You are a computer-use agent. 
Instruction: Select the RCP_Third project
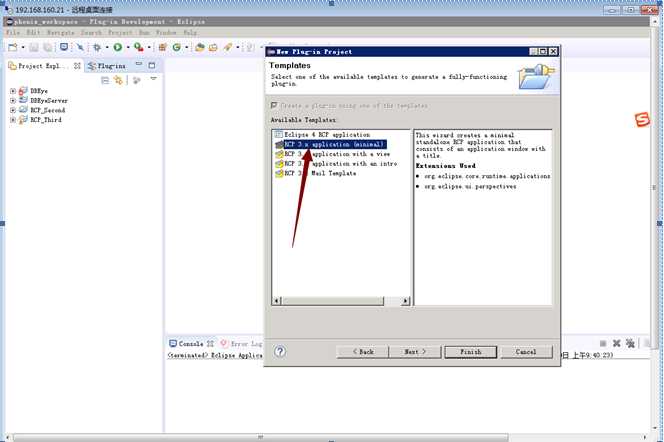coord(46,120)
